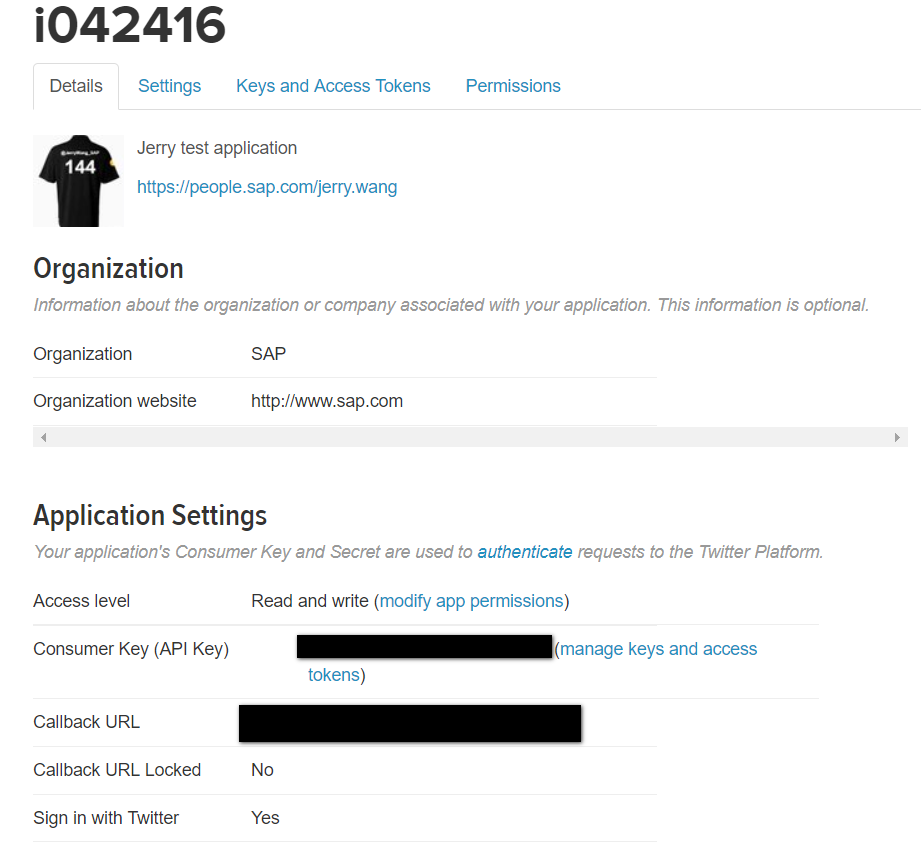Viewport: 921px width, 842px height.
Task: Select the Read and write value
Action: point(310,601)
